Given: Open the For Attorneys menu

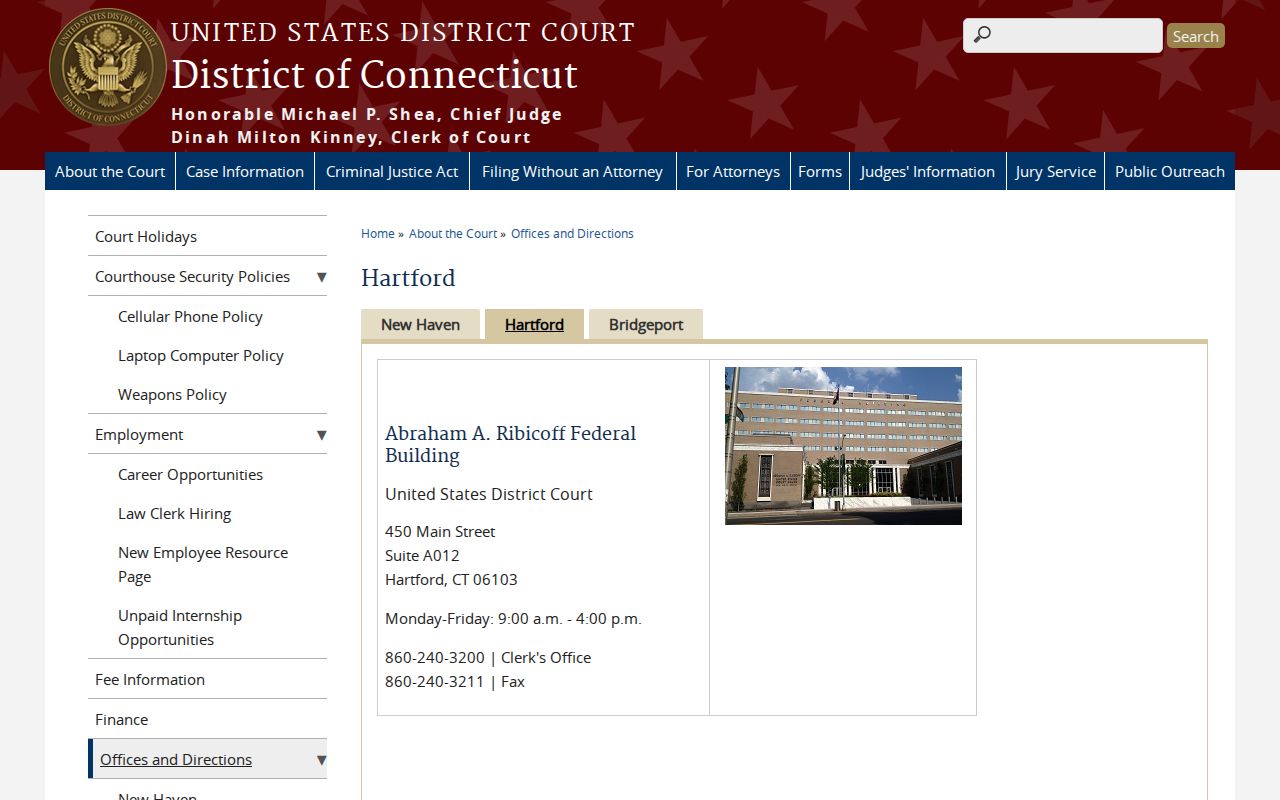Looking at the screenshot, I should 733,171.
